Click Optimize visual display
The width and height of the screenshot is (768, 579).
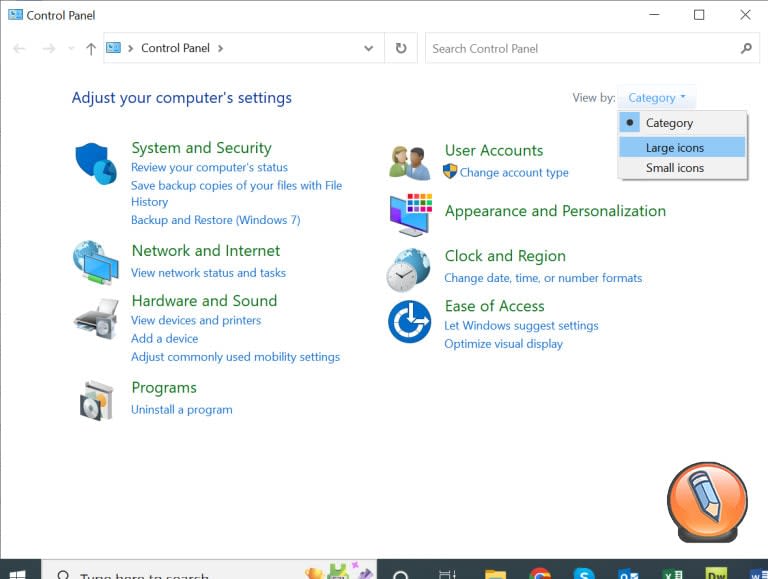[x=504, y=343]
